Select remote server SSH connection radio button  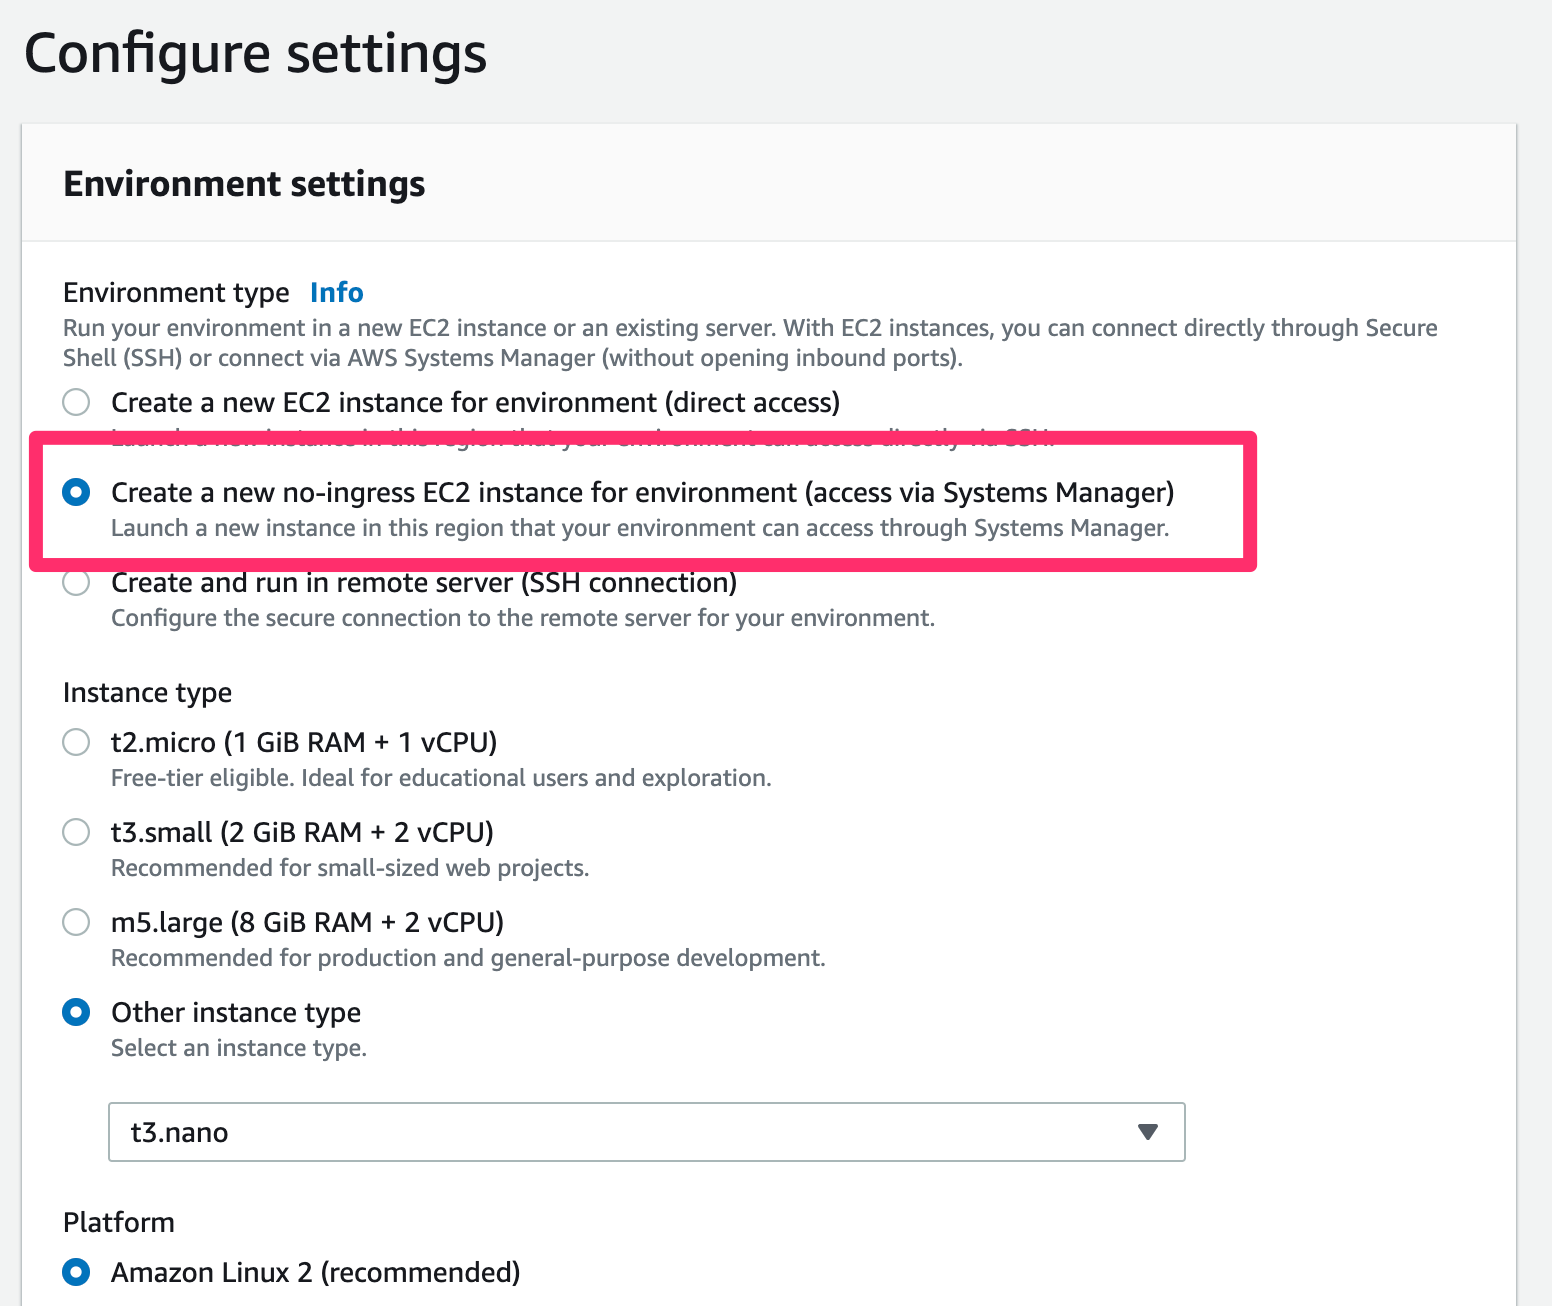point(76,582)
